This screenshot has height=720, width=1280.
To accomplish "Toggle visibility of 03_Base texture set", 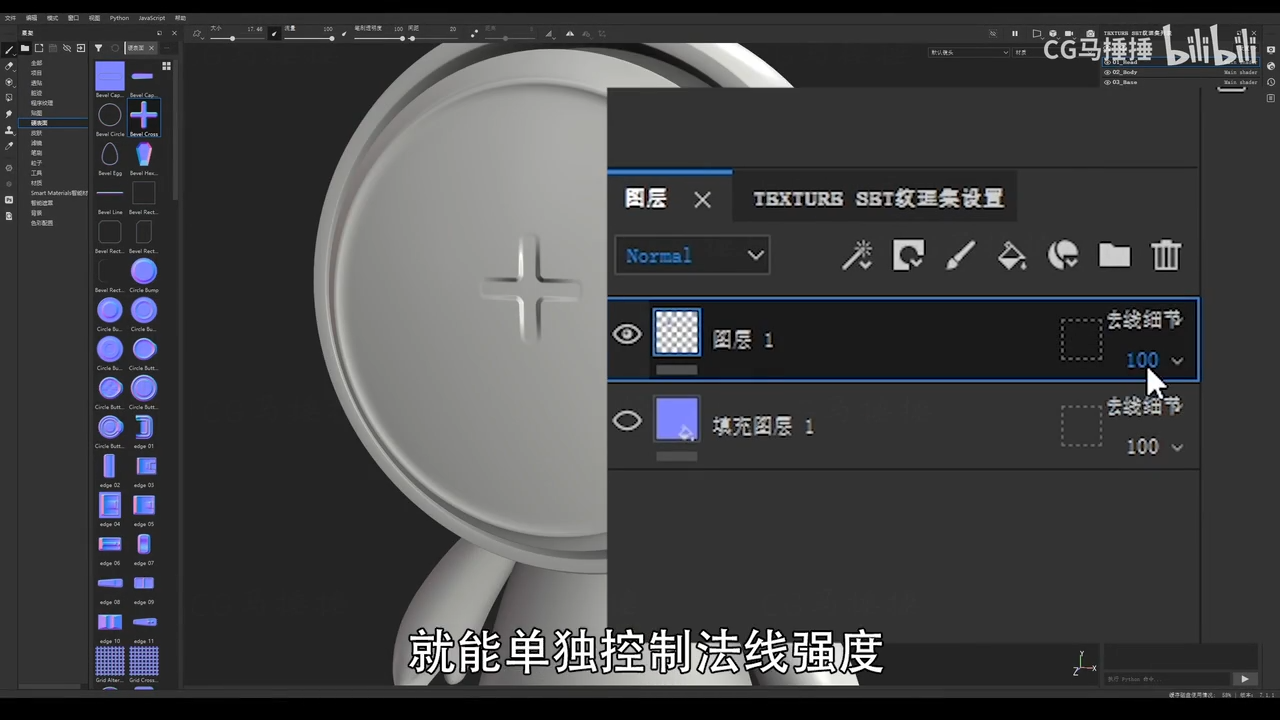I will 1108,82.
